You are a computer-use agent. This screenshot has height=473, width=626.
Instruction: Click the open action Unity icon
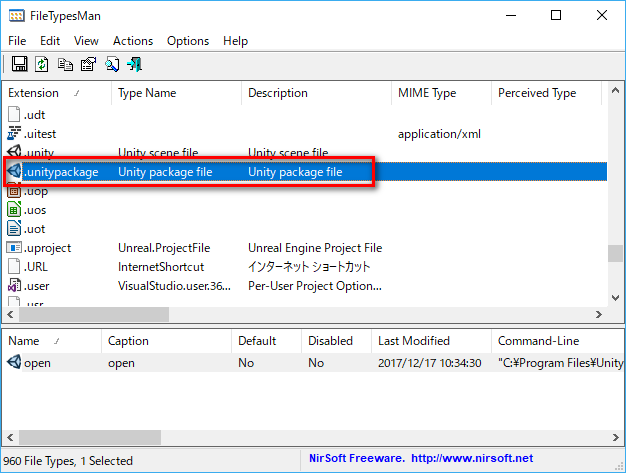point(14,362)
